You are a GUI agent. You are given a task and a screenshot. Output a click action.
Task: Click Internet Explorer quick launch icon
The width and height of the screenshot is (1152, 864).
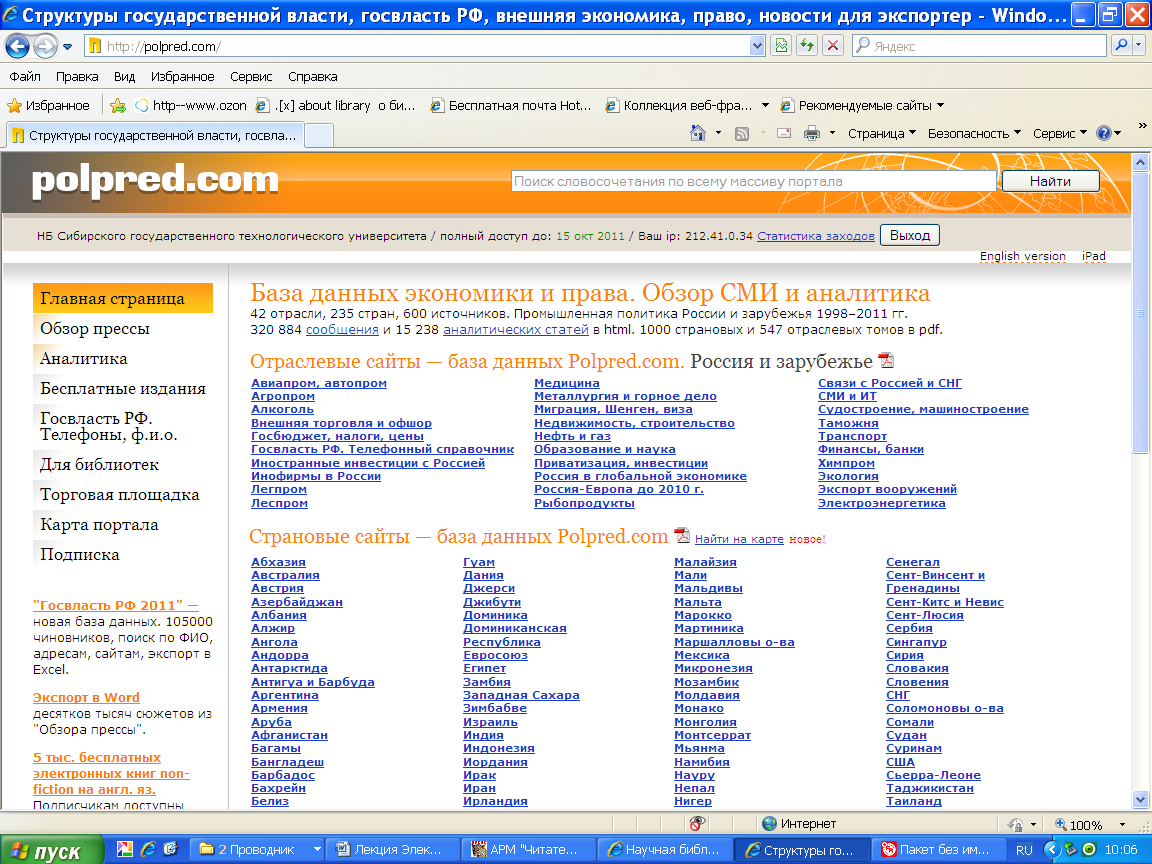(148, 849)
